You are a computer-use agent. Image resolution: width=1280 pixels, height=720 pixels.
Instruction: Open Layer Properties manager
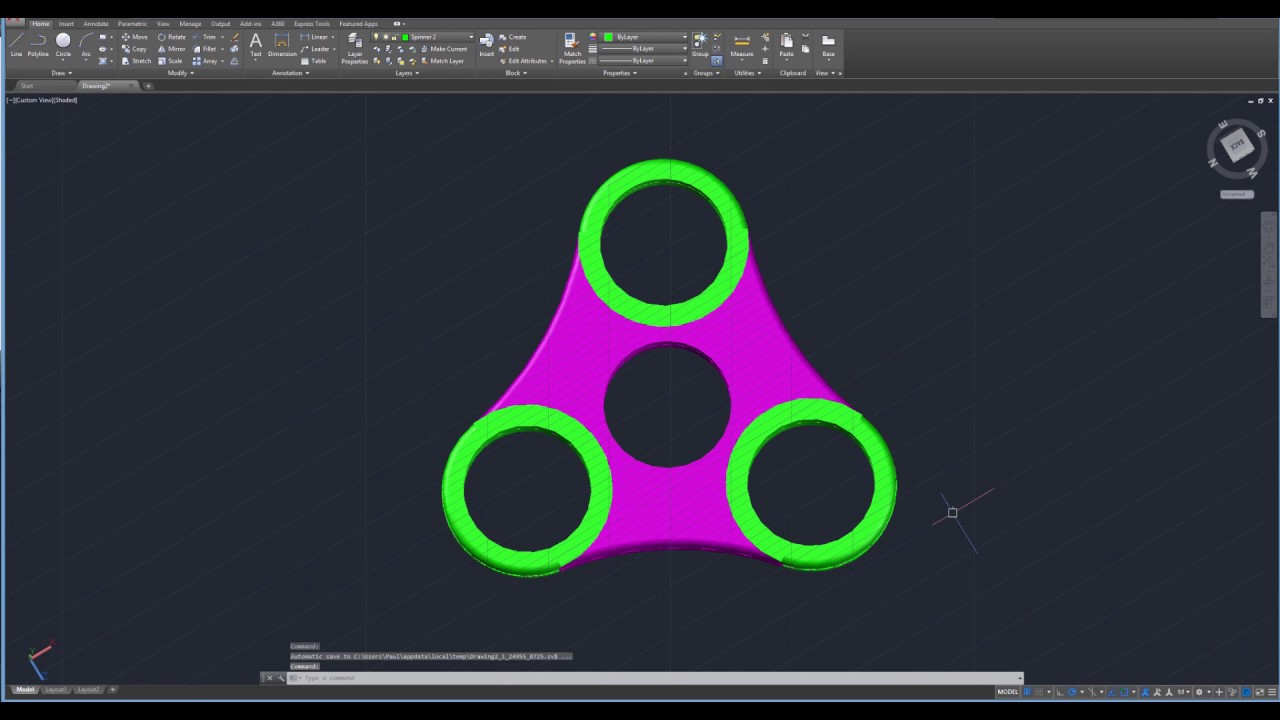pos(355,48)
